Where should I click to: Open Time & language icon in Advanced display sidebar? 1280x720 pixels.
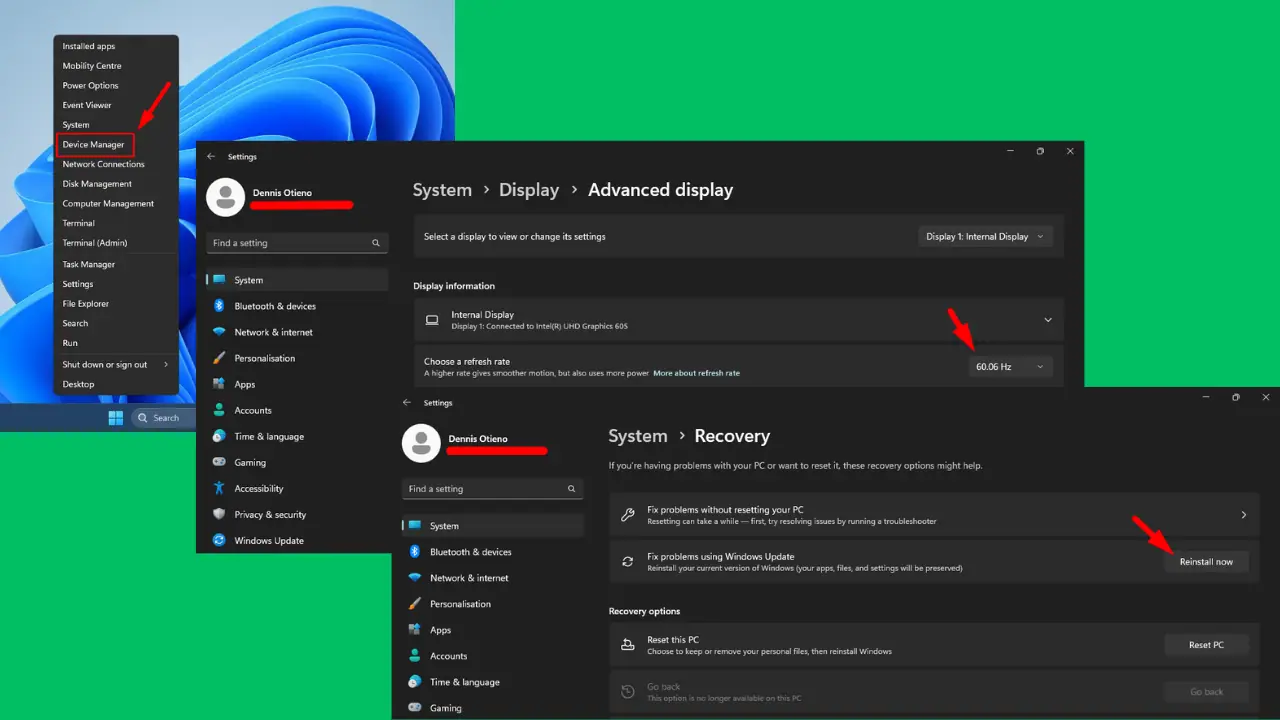(x=219, y=436)
